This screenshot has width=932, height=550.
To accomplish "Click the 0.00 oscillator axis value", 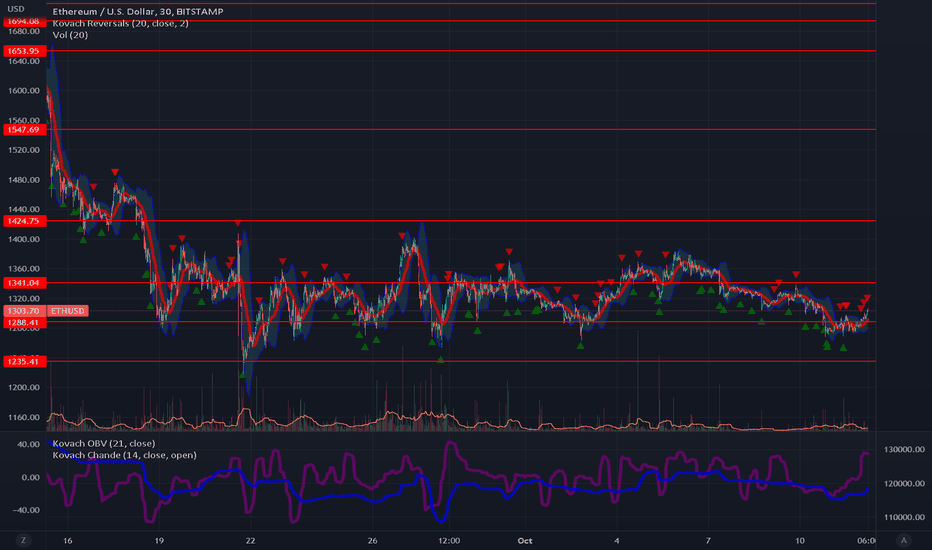I will [x=31, y=477].
